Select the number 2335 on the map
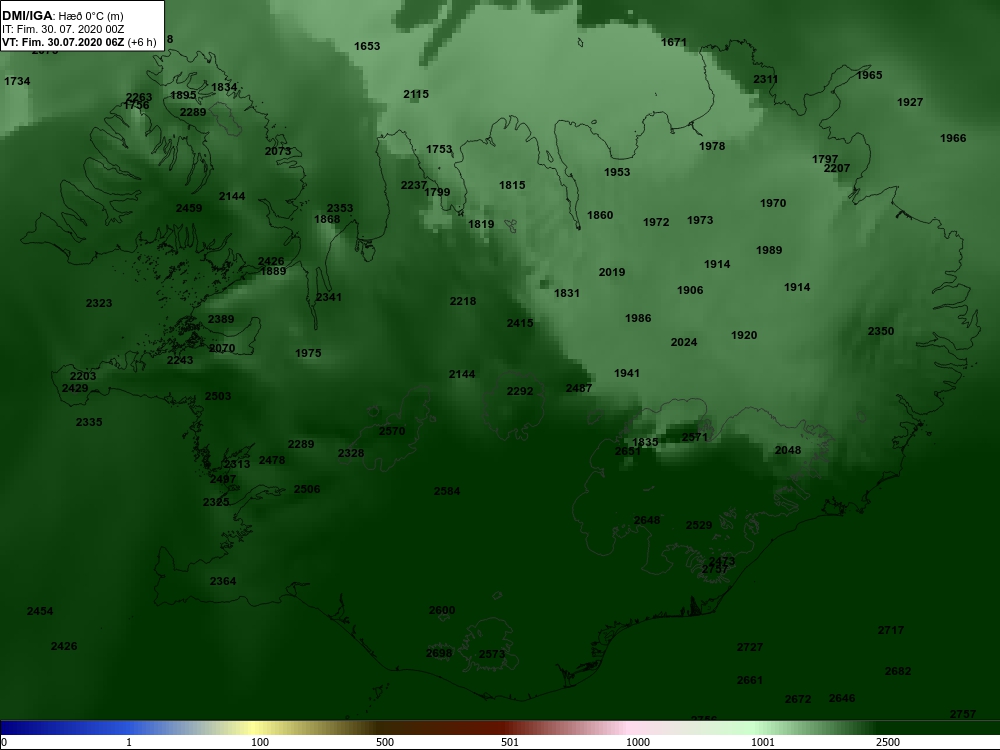1000x750 pixels. (x=89, y=422)
